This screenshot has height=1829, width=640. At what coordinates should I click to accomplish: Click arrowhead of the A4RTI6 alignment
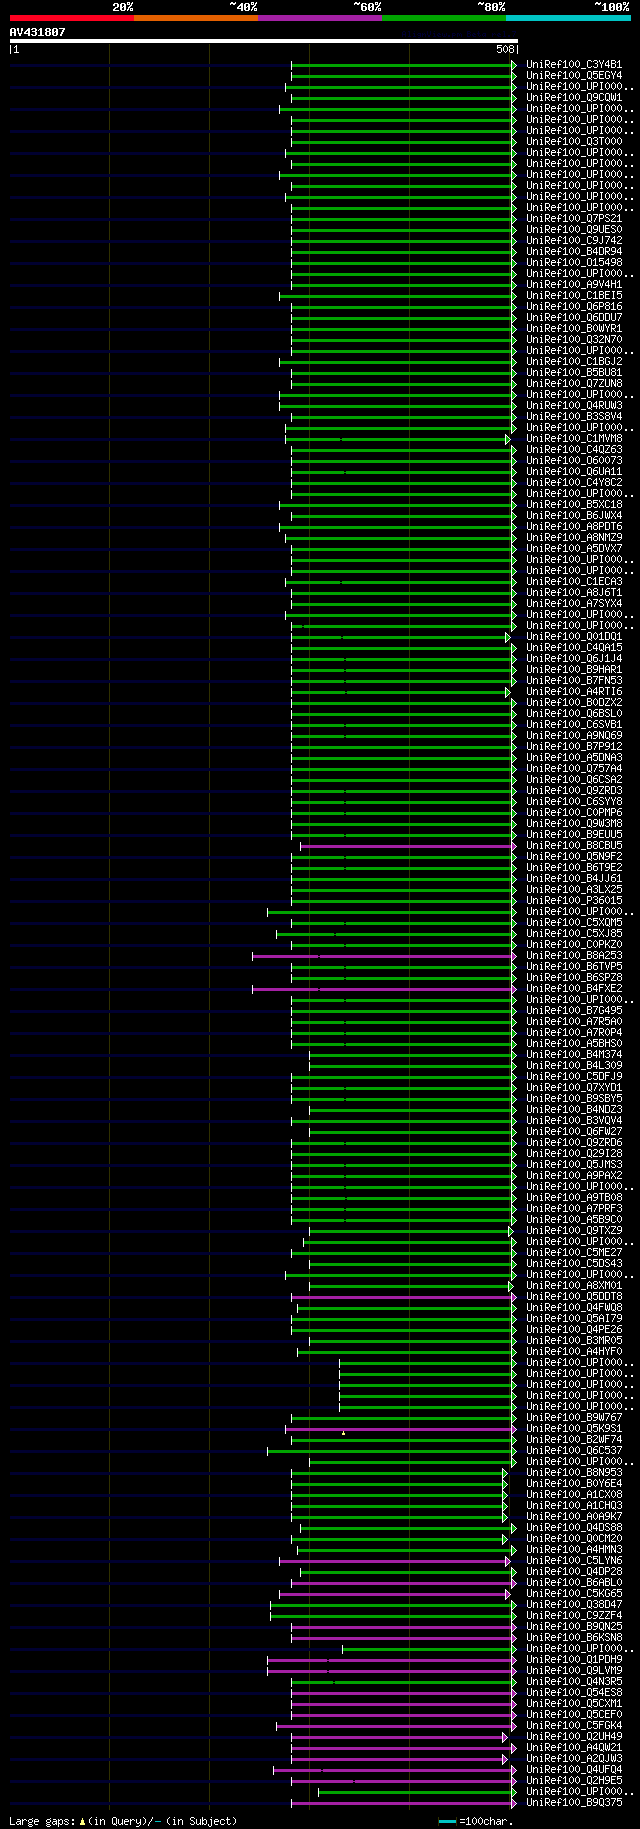pyautogui.click(x=508, y=692)
